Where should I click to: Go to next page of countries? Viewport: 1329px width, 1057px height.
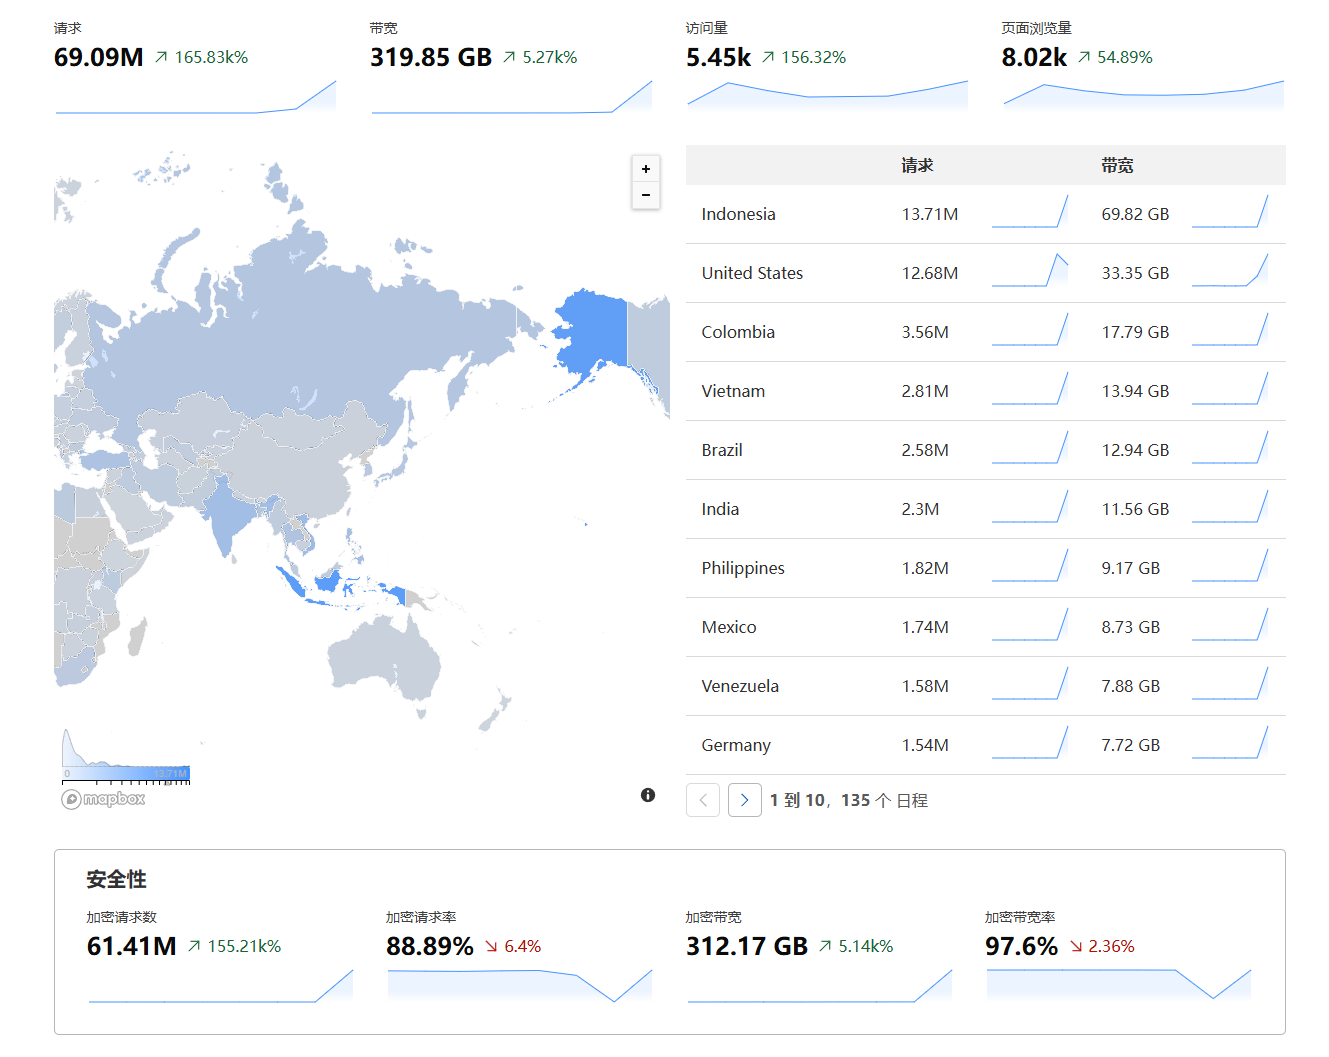click(744, 800)
